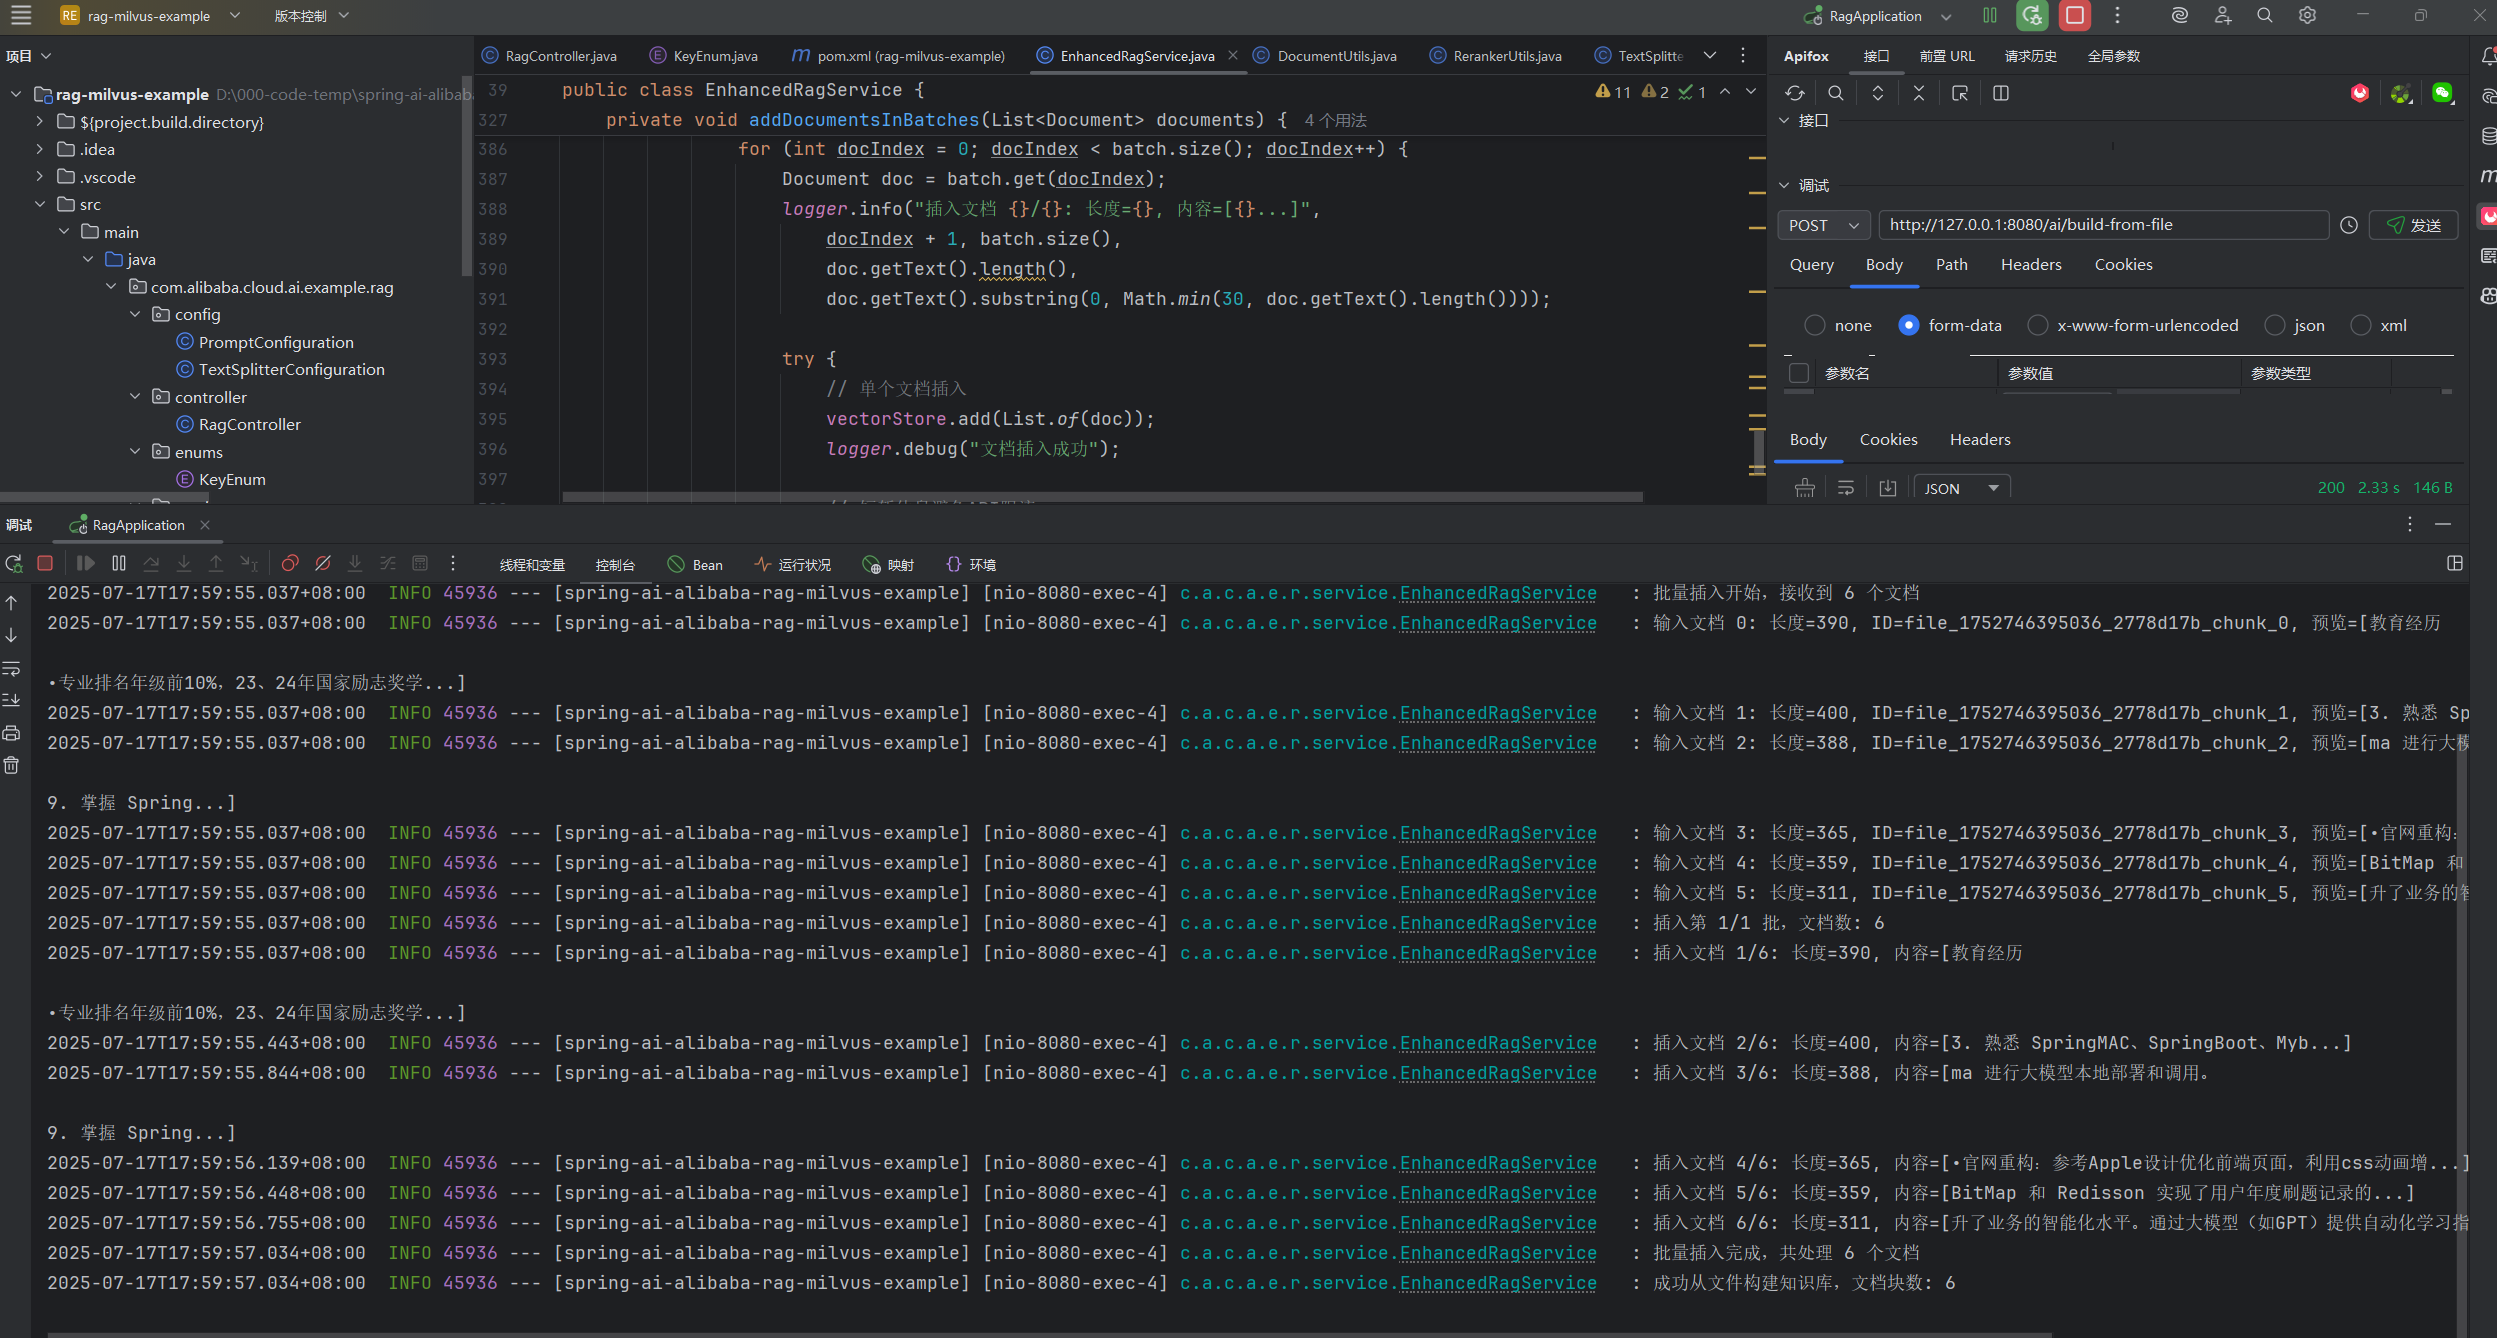Screen dimensions: 2497x1338
Task: Open the rag-milvus-example project dropdown
Action: click(x=150, y=16)
